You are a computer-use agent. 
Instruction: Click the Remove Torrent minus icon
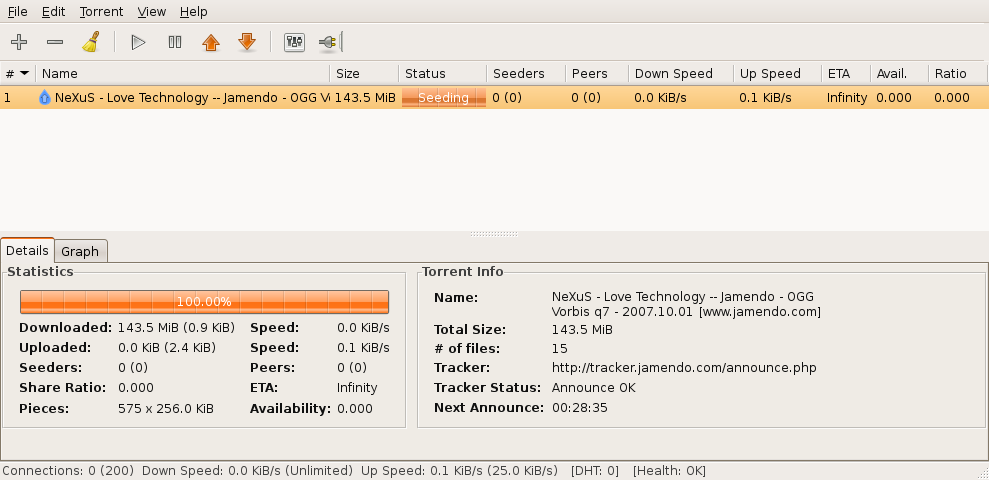[55, 42]
